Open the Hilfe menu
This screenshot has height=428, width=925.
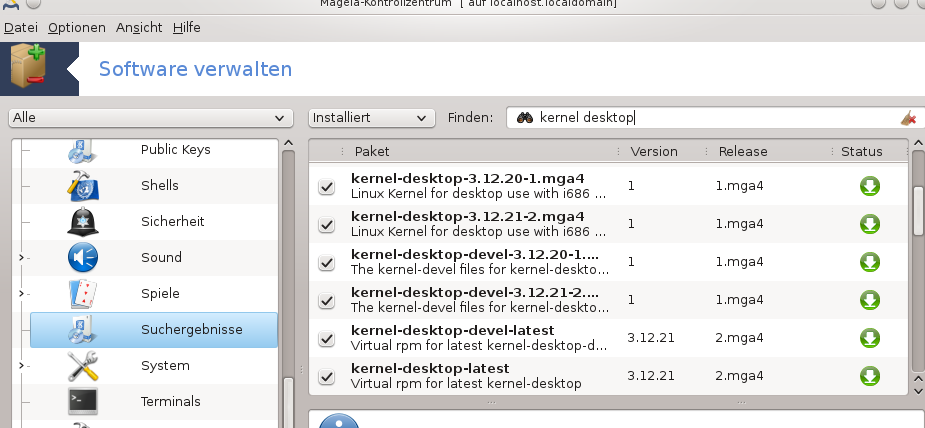tap(186, 28)
